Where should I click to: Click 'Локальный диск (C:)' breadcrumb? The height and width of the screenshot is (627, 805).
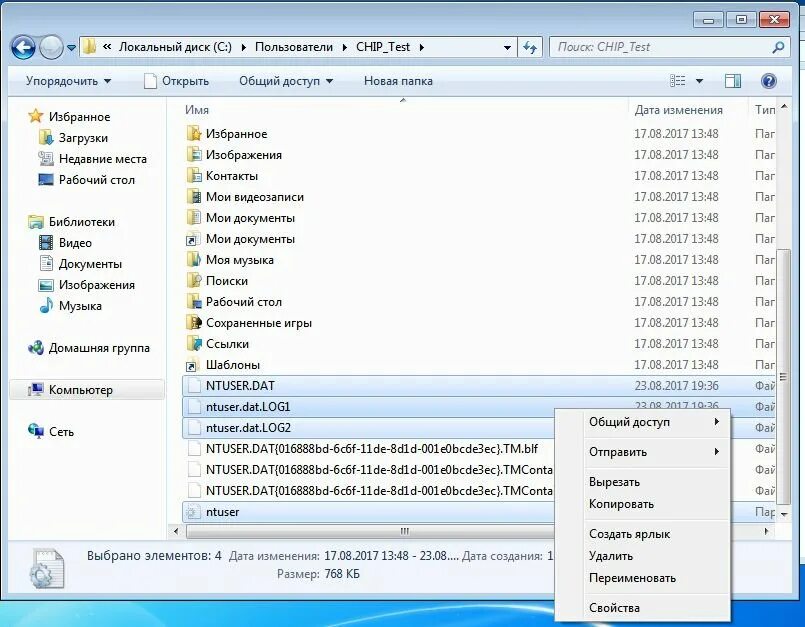tap(176, 47)
